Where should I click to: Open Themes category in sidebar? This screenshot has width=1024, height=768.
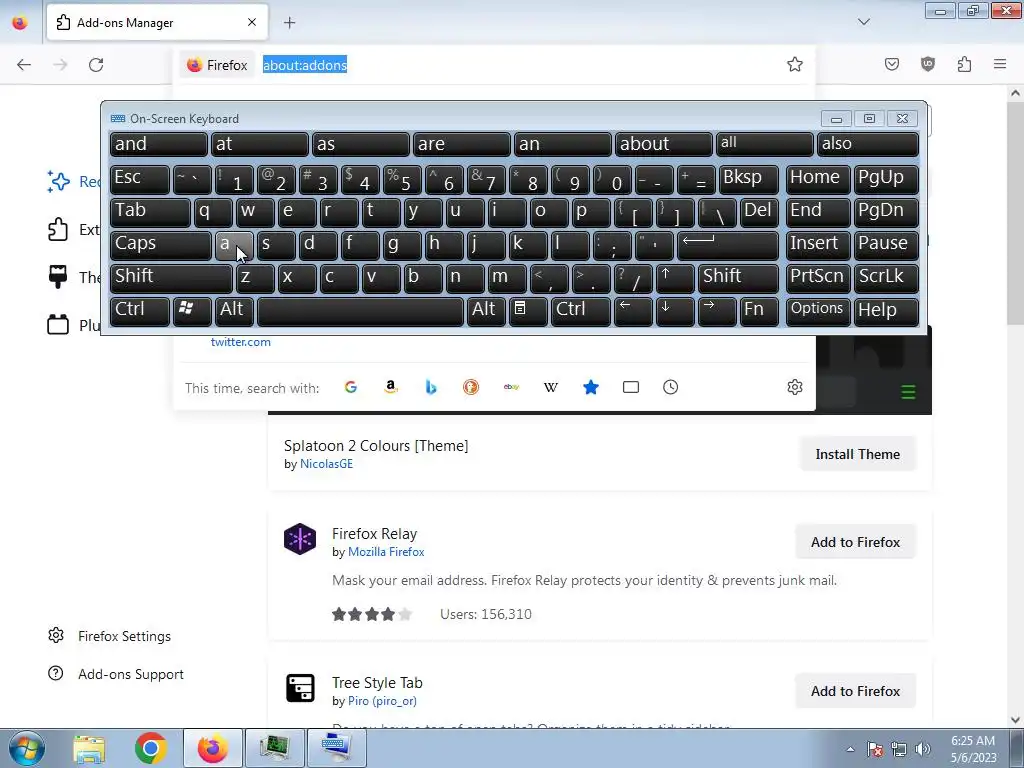(73, 277)
